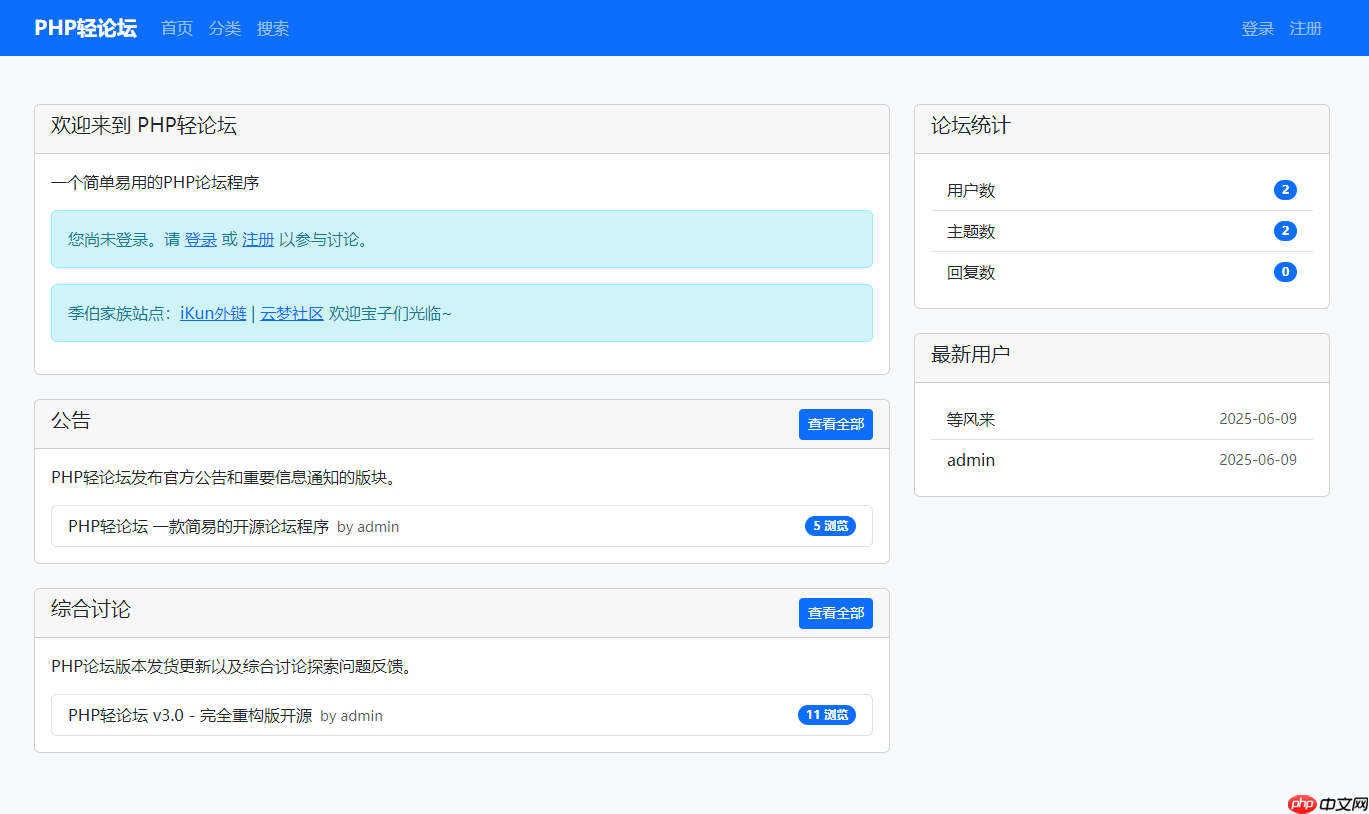Click the 登录 link inside the alert box
Image resolution: width=1369 pixels, height=814 pixels.
[x=201, y=239]
